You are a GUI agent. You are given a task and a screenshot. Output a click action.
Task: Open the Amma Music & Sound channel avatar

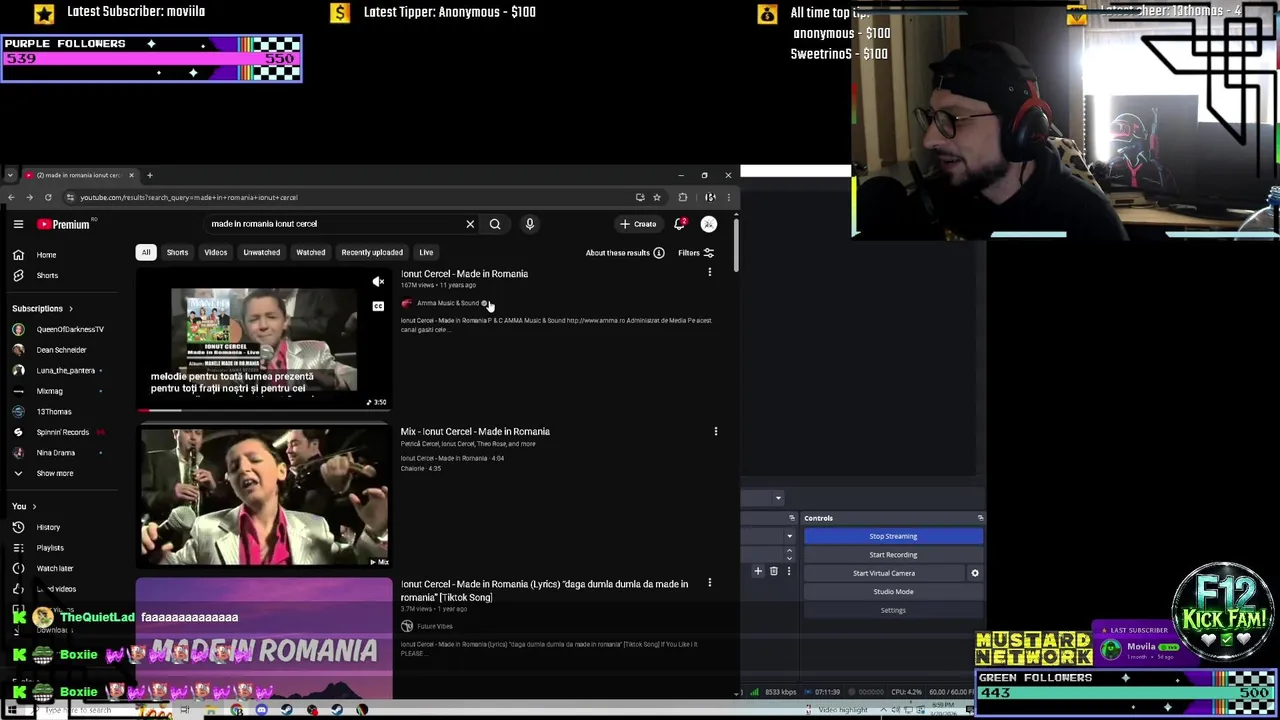[407, 303]
